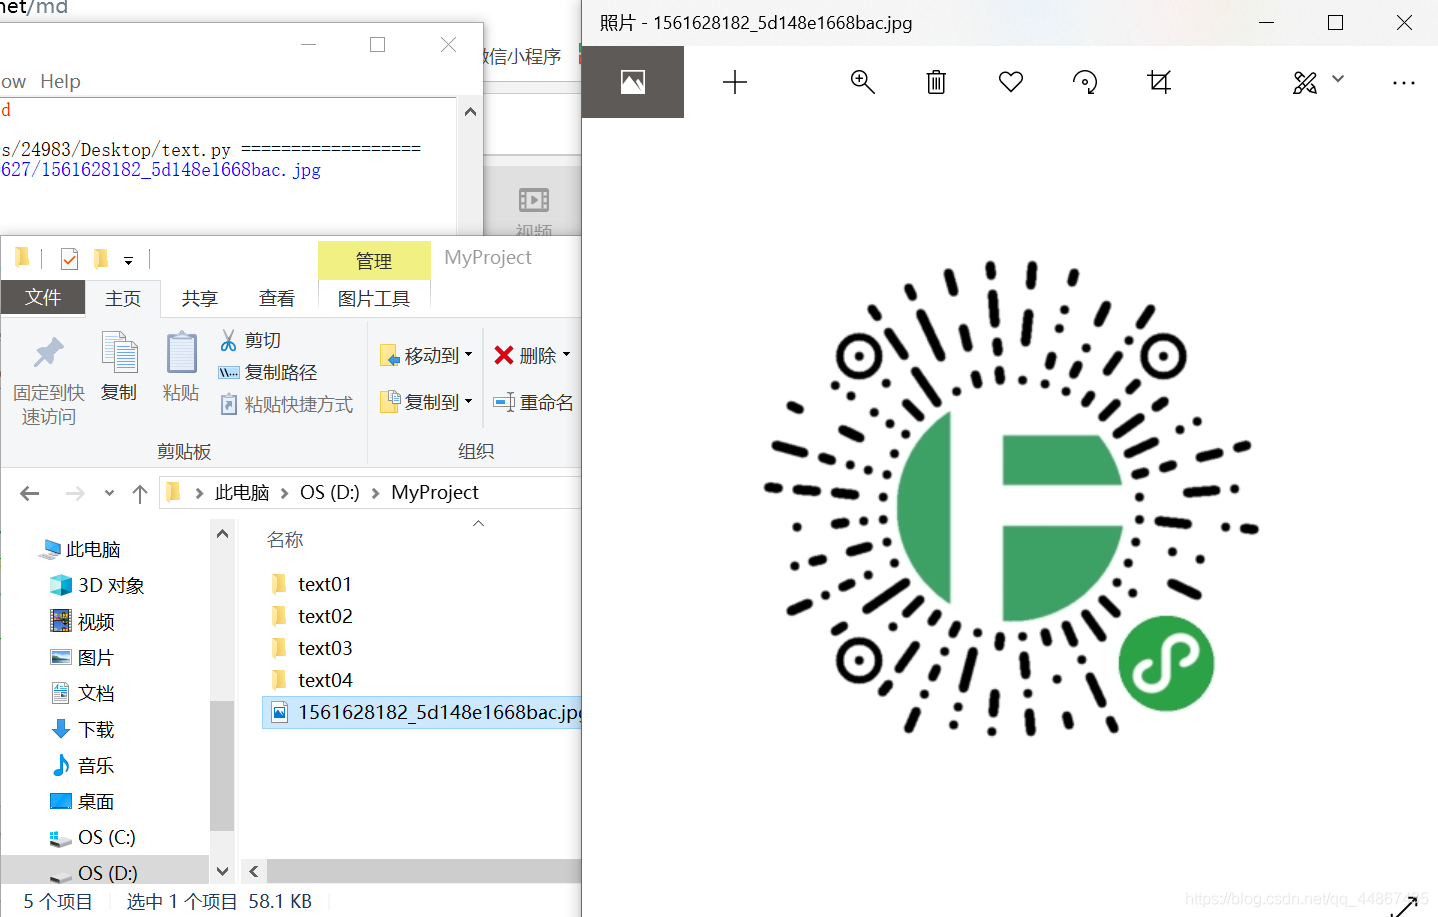This screenshot has width=1438, height=917.
Task: Open the Copy to dropdown
Action: pos(426,402)
